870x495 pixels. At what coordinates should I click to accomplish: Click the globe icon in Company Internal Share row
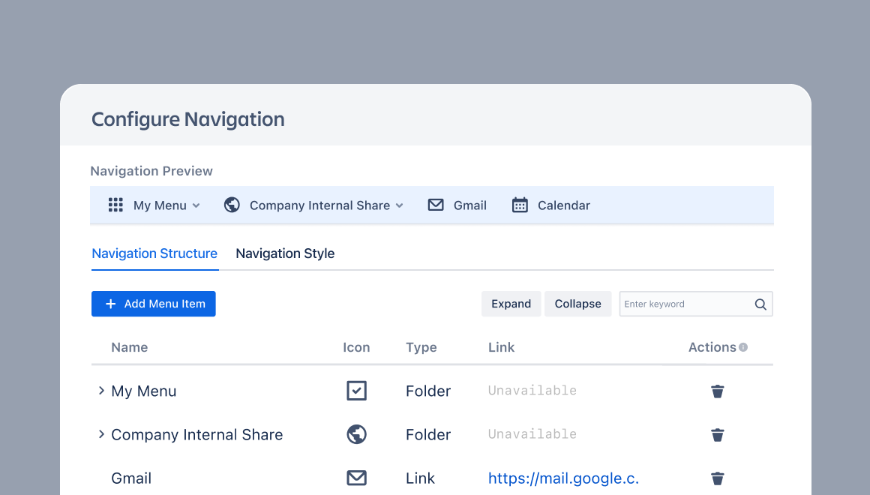tap(356, 434)
